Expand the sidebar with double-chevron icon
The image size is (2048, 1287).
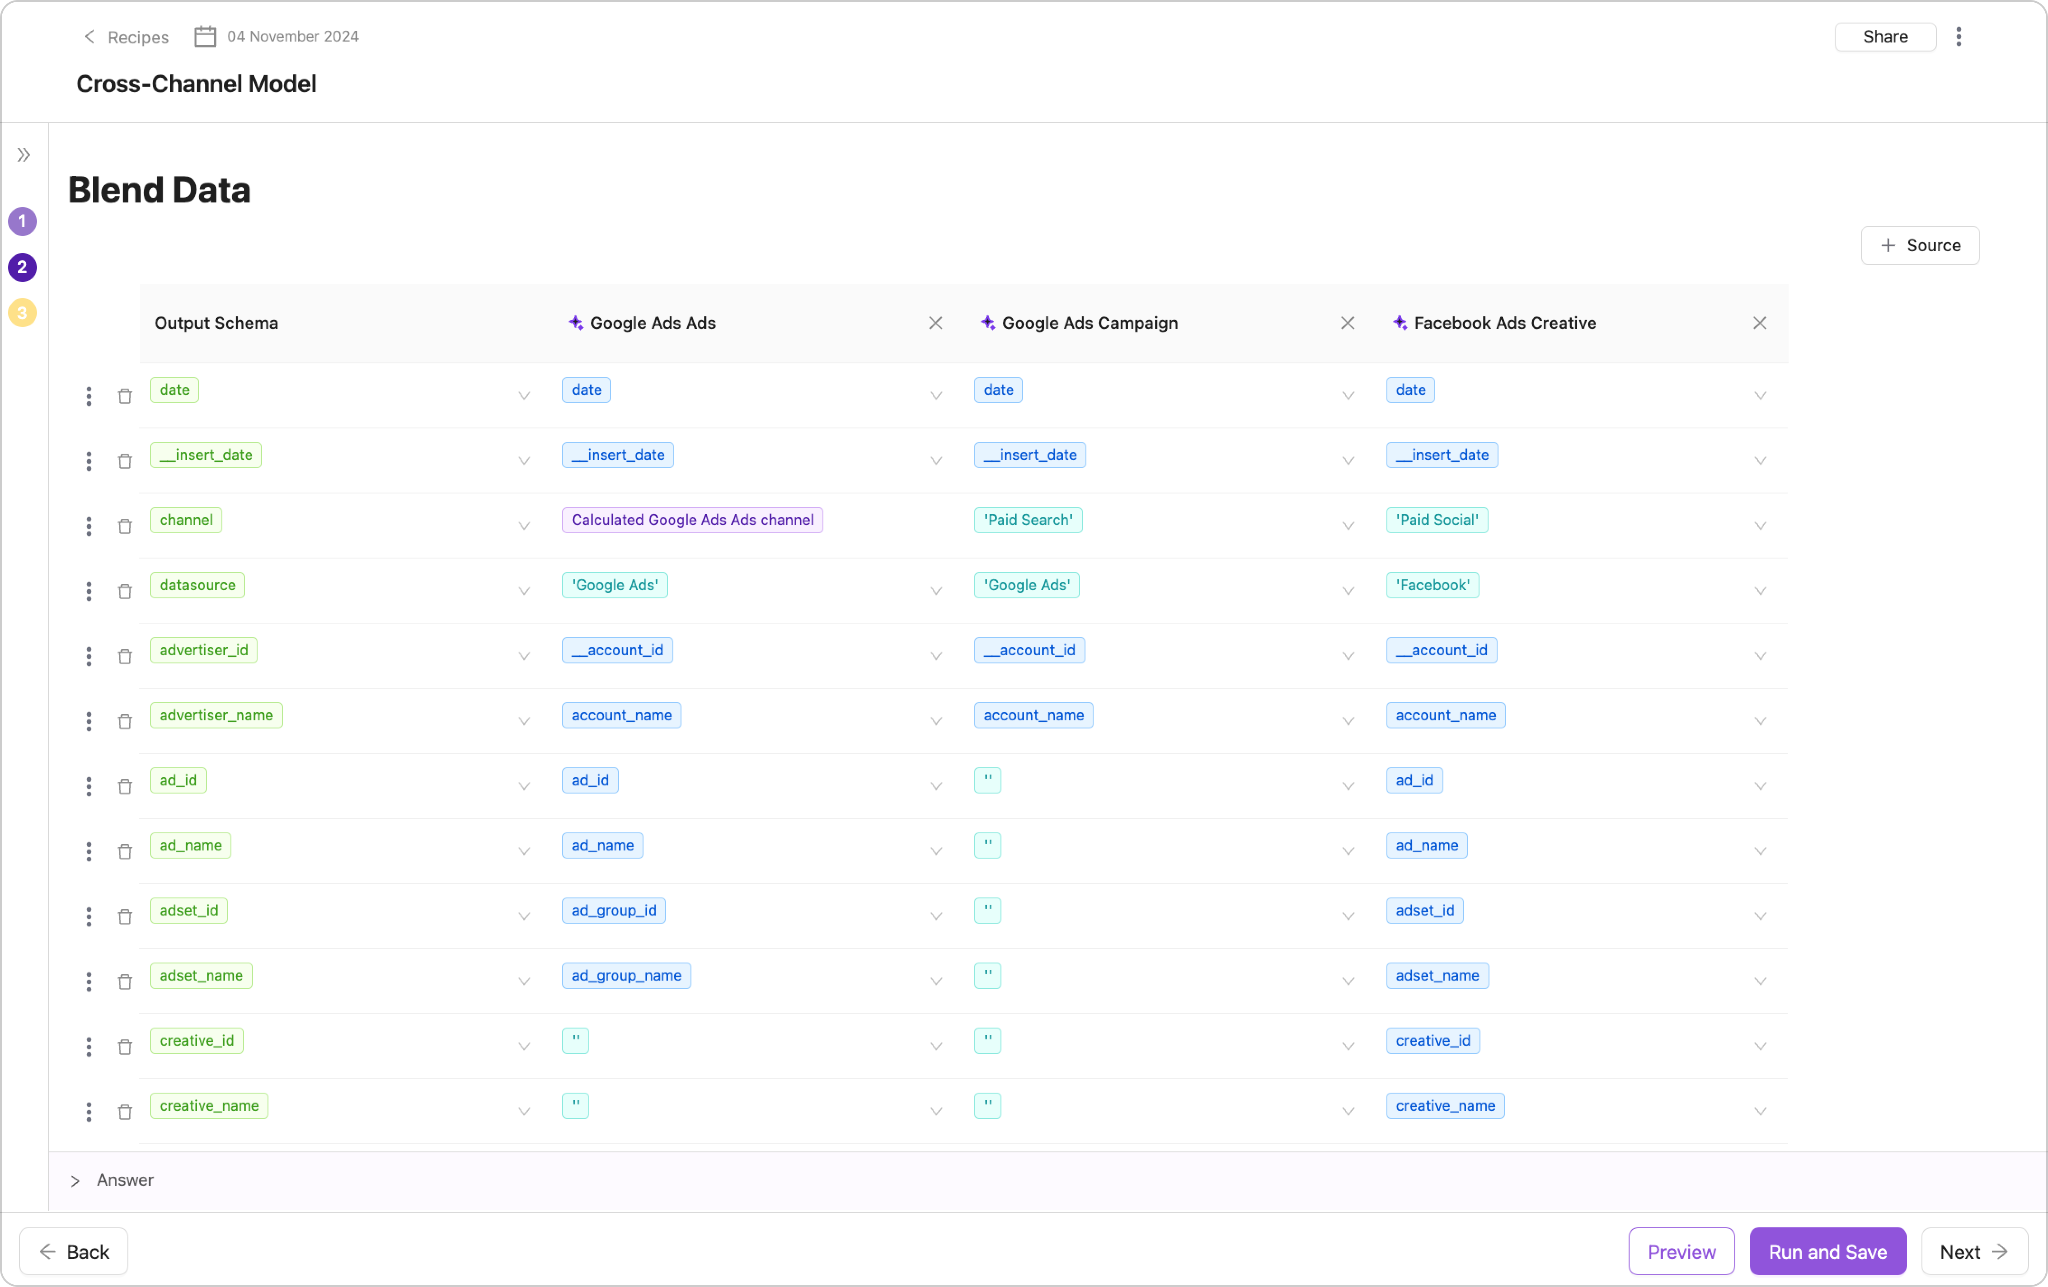coord(24,155)
